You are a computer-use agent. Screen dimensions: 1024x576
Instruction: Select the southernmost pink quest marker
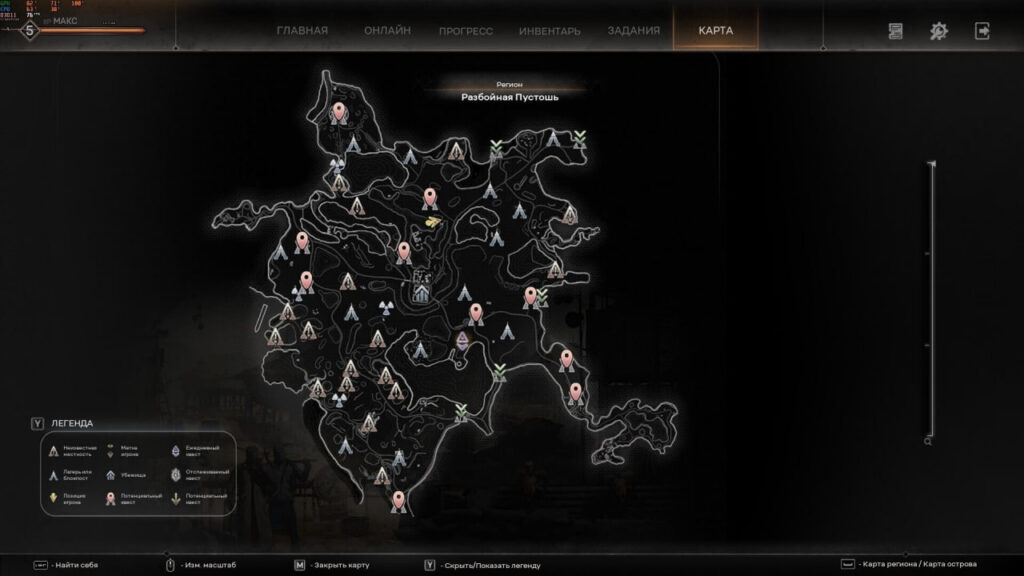tap(398, 502)
